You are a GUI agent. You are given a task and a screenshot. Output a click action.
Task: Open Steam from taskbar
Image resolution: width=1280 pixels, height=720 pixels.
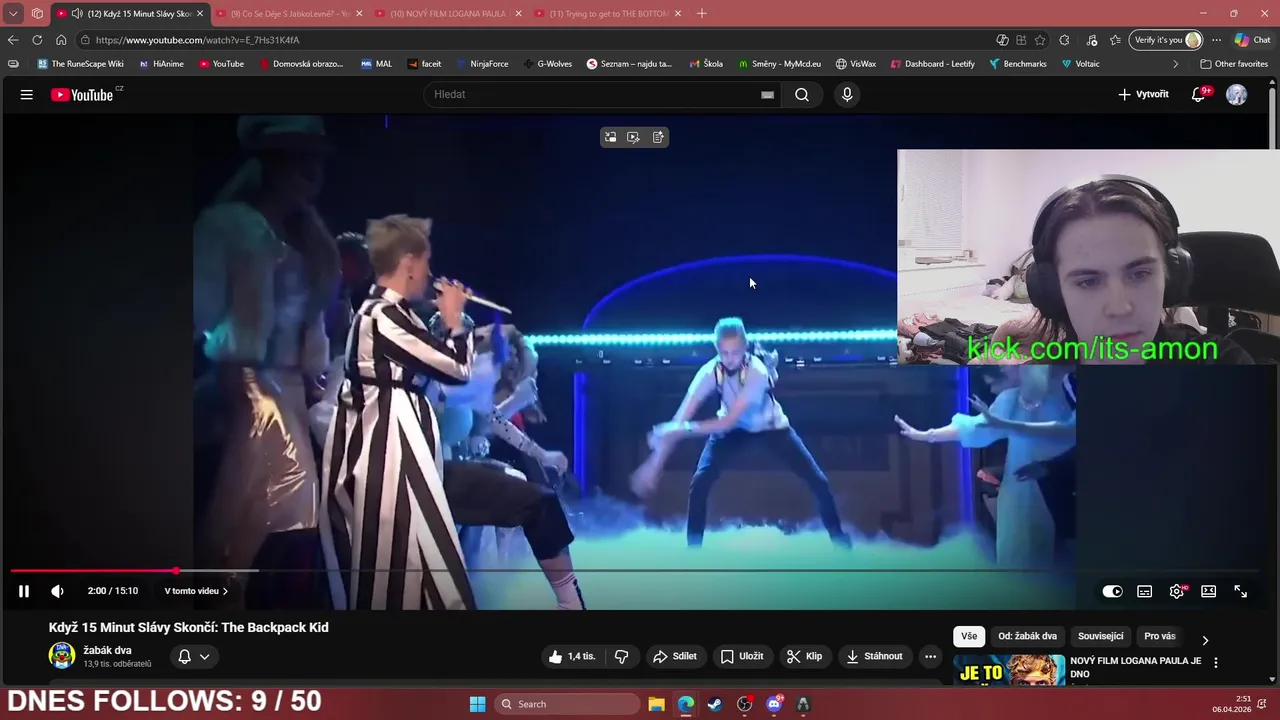tap(715, 704)
